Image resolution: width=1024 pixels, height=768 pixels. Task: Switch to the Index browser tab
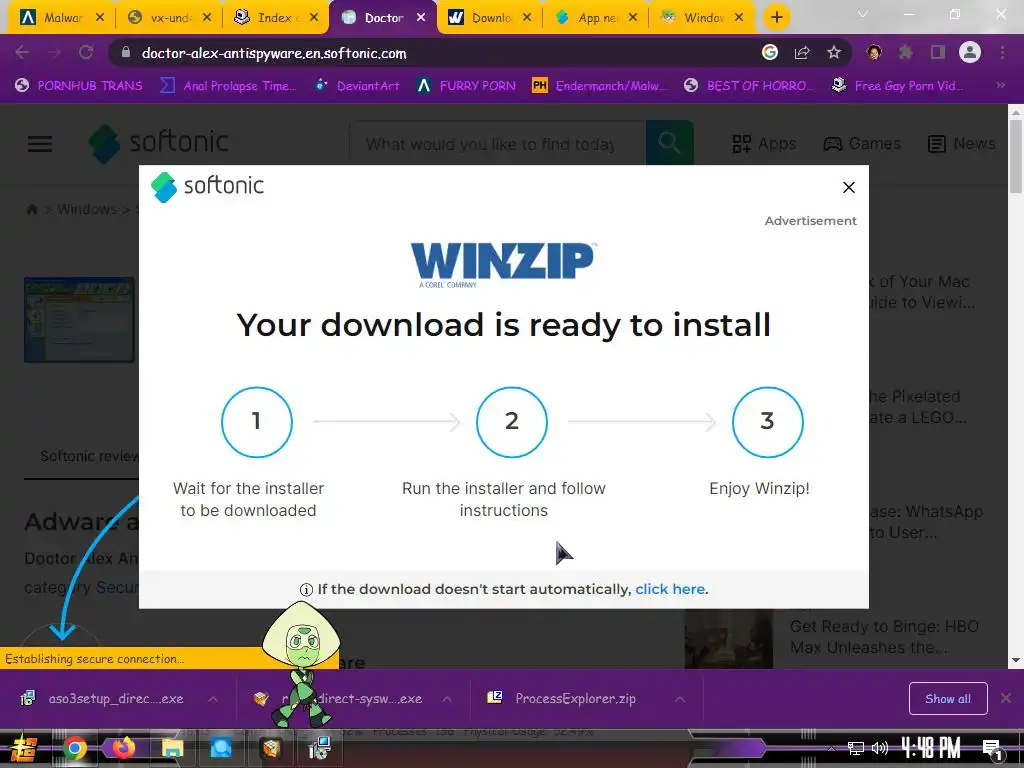pos(276,18)
